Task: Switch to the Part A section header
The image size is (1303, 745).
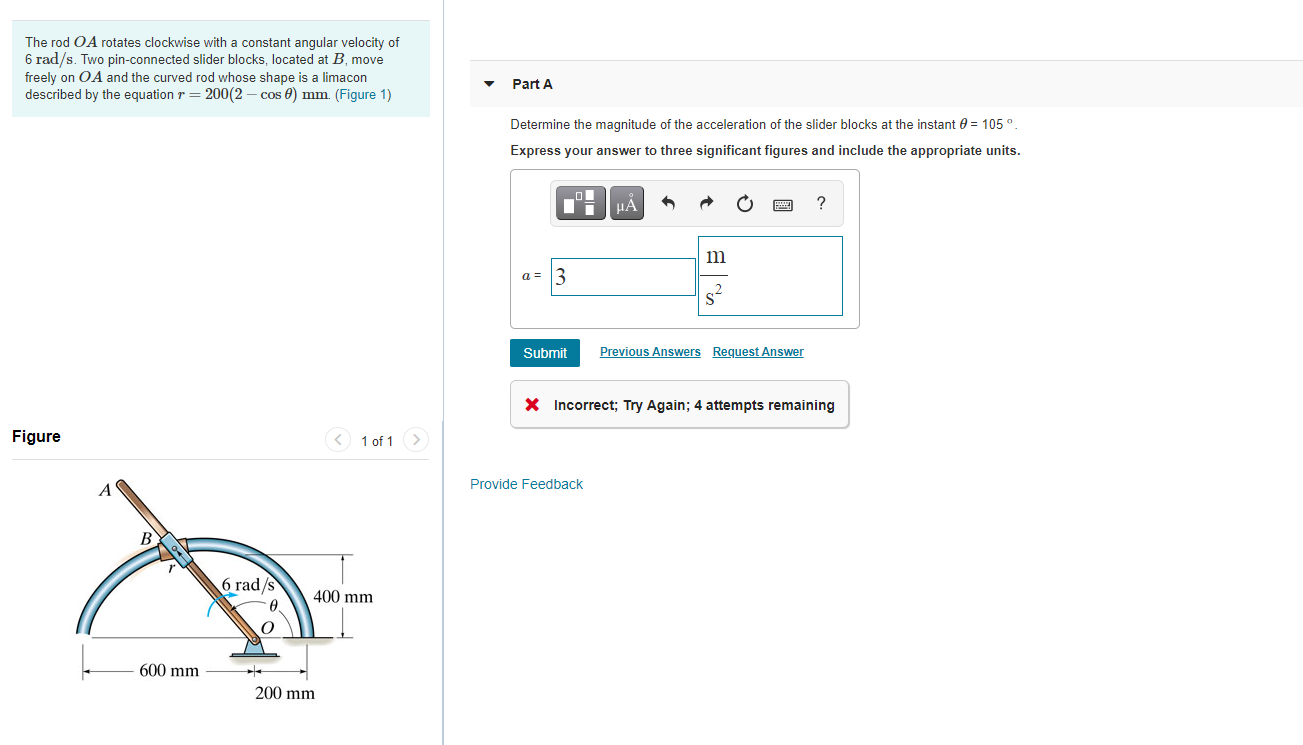Action: (x=533, y=84)
